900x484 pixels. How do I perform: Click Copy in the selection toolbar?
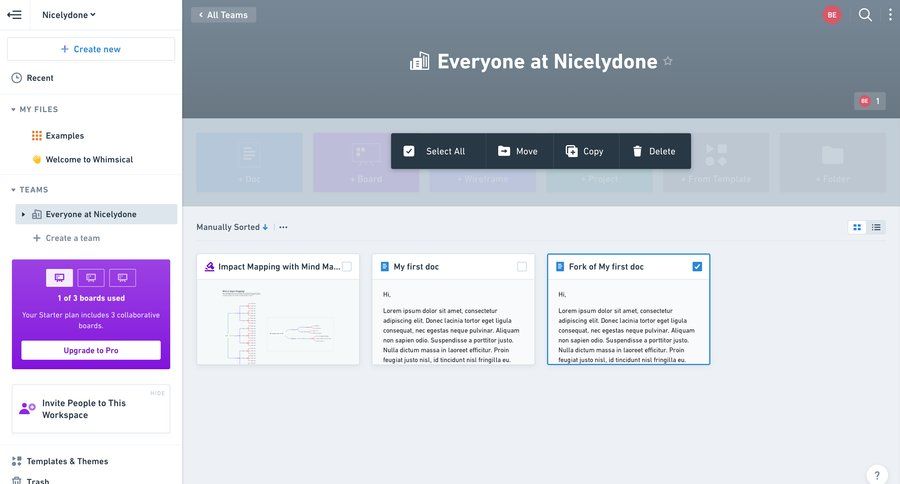[x=585, y=152]
